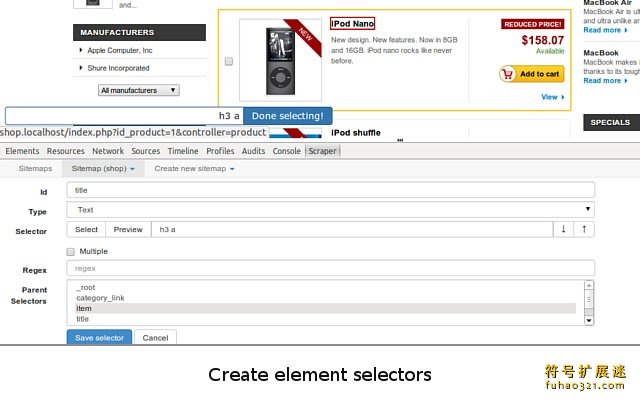Click the MacBook Air heading

tap(607, 3)
